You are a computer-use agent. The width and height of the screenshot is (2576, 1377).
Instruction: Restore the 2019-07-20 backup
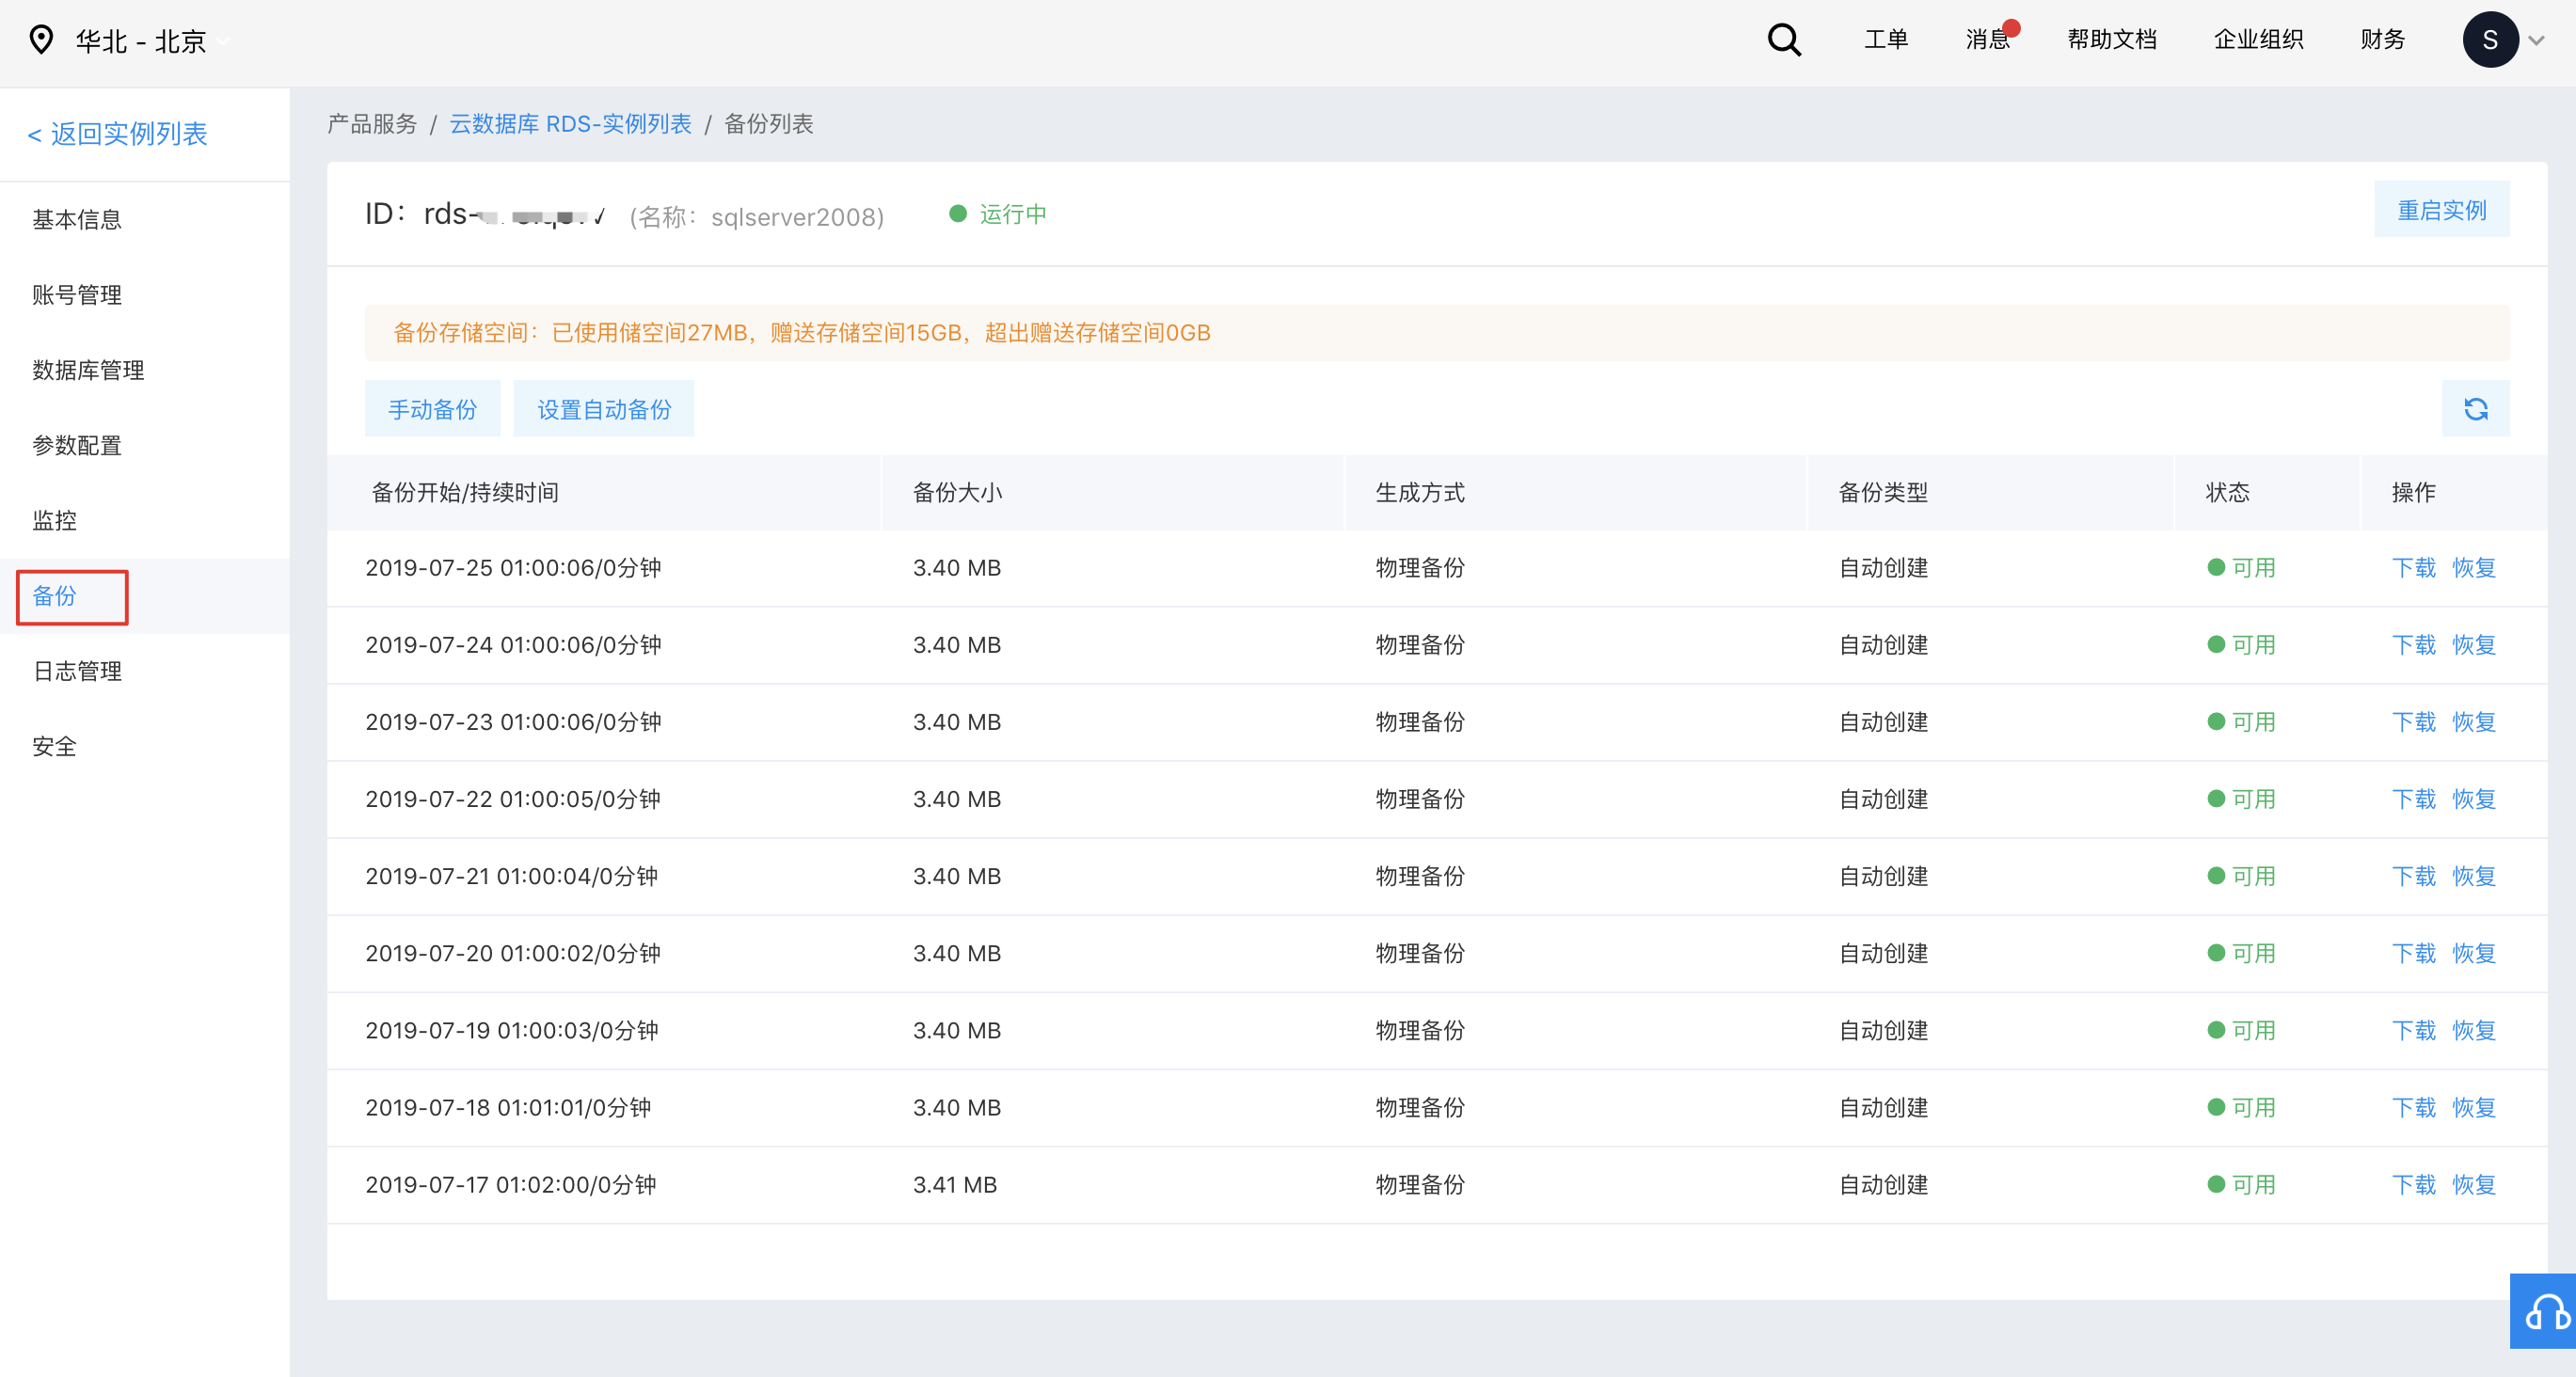[2474, 953]
